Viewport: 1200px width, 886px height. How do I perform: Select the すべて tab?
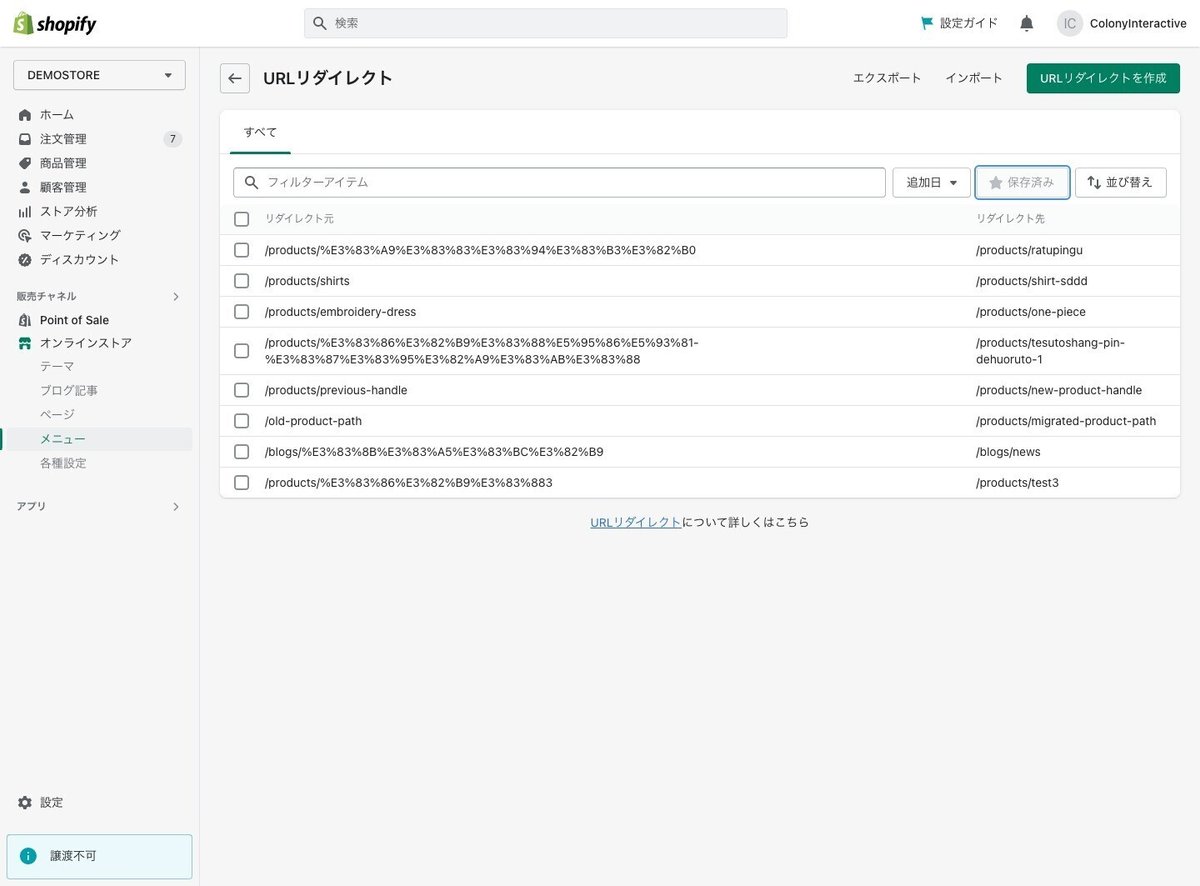coord(260,132)
